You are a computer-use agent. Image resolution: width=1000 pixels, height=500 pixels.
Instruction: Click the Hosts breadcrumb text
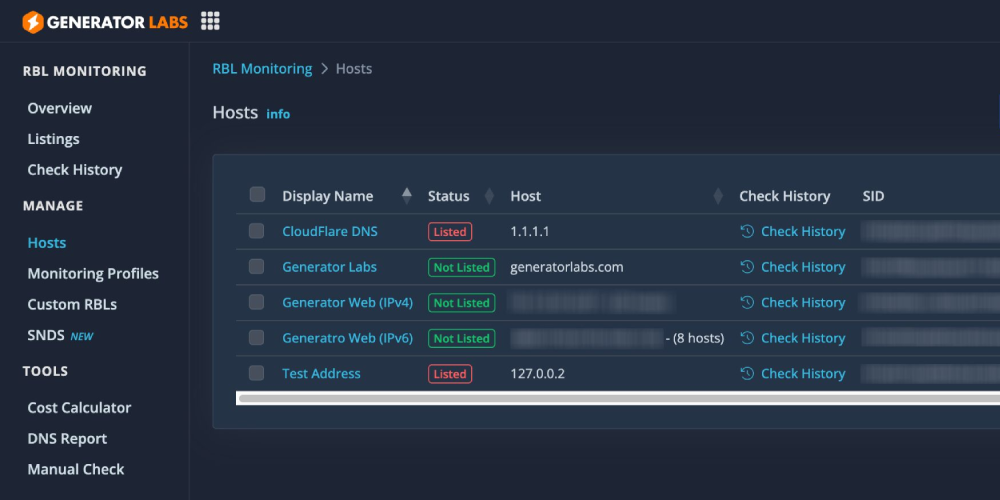354,69
